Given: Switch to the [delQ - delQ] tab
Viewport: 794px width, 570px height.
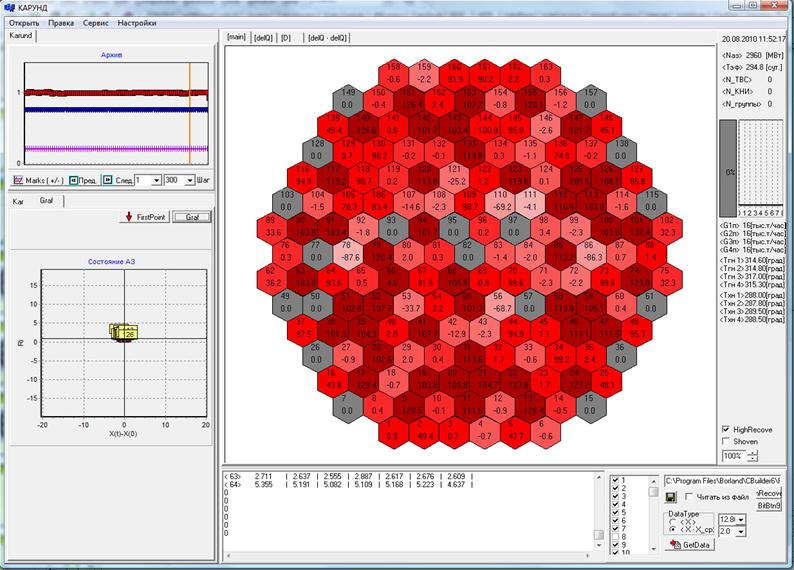Looking at the screenshot, I should point(328,38).
